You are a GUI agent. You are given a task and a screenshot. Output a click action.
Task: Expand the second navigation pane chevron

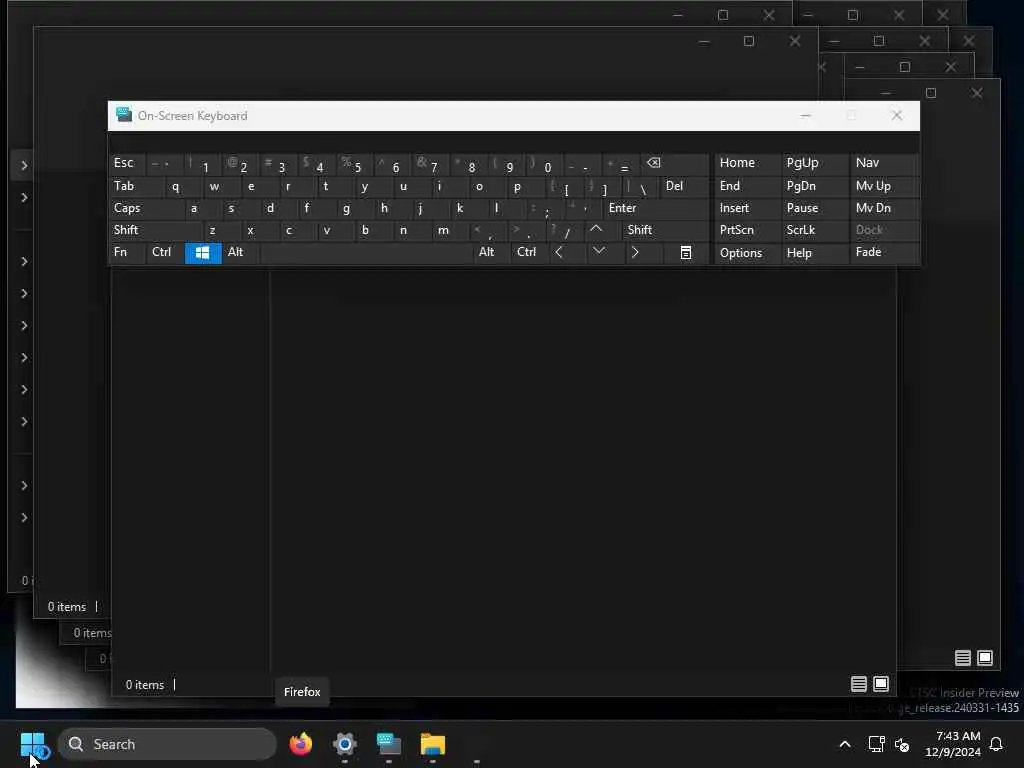click(24, 197)
